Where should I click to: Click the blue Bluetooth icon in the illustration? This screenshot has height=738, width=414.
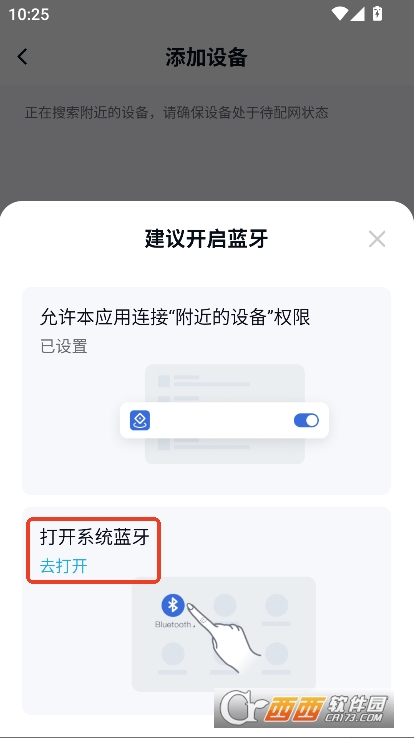point(173,605)
